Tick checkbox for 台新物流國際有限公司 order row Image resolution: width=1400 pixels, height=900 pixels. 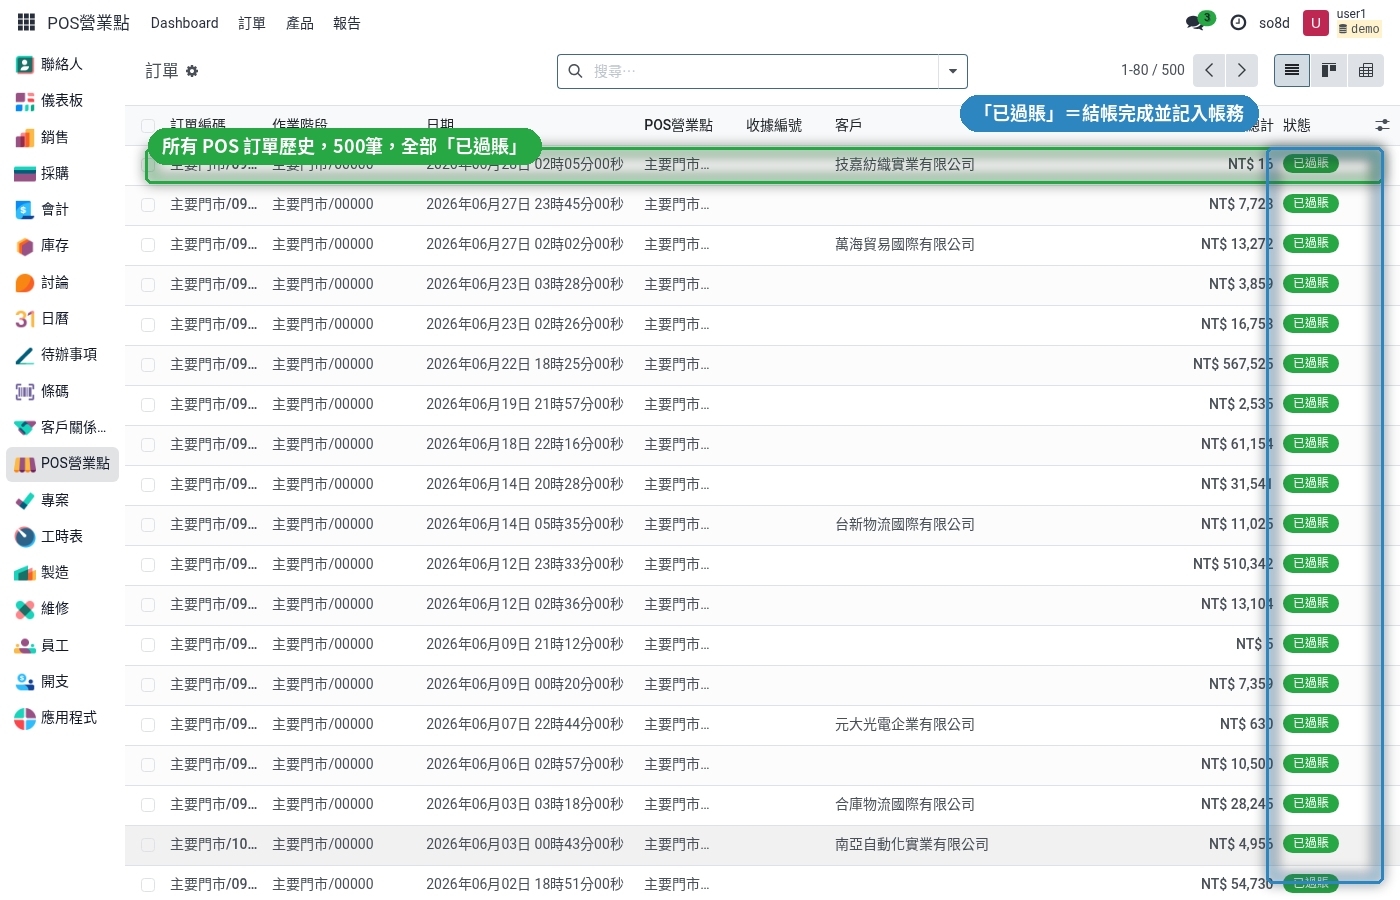[x=148, y=525]
